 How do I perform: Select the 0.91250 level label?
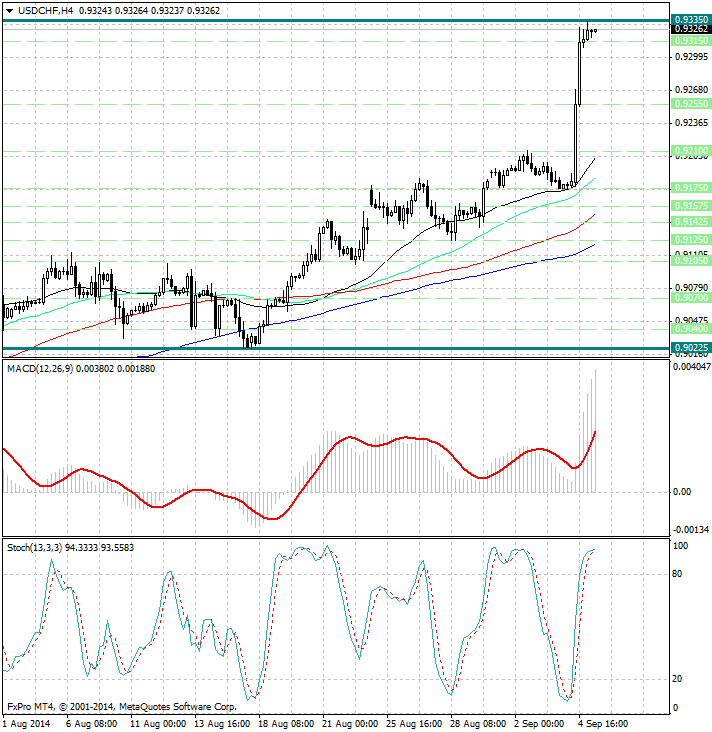[x=691, y=240]
